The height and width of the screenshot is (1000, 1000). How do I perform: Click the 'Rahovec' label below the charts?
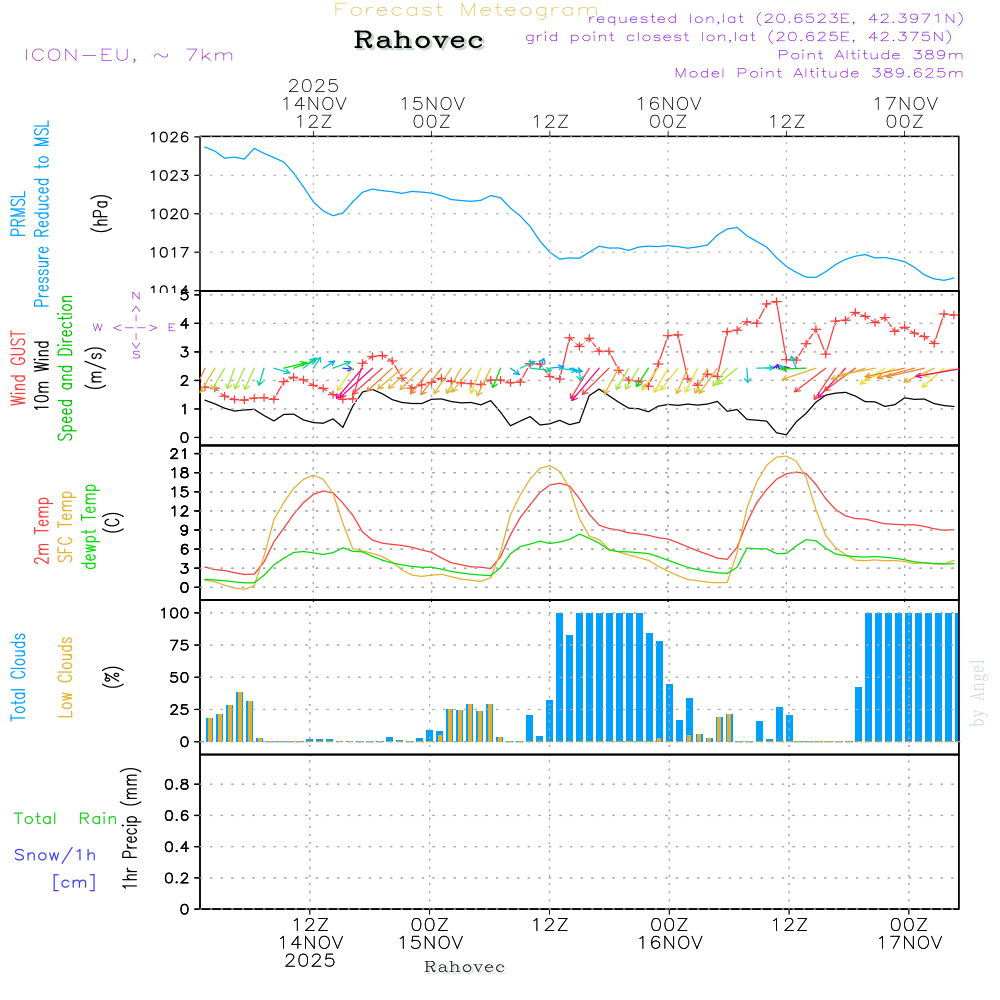(x=465, y=967)
